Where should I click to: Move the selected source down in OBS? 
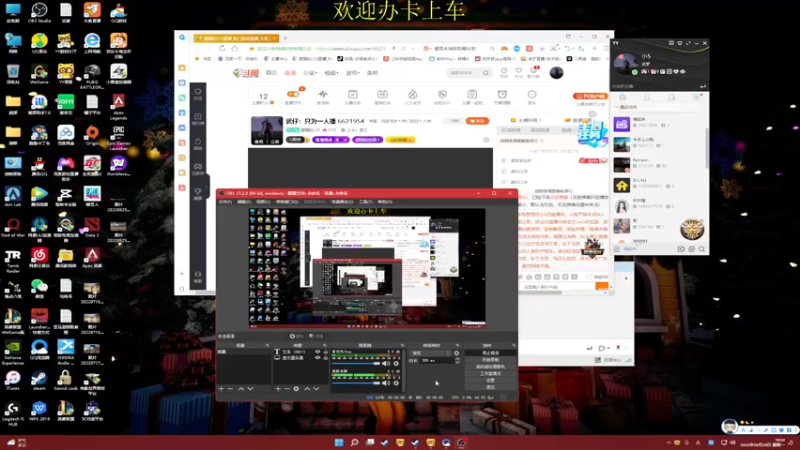pos(316,389)
